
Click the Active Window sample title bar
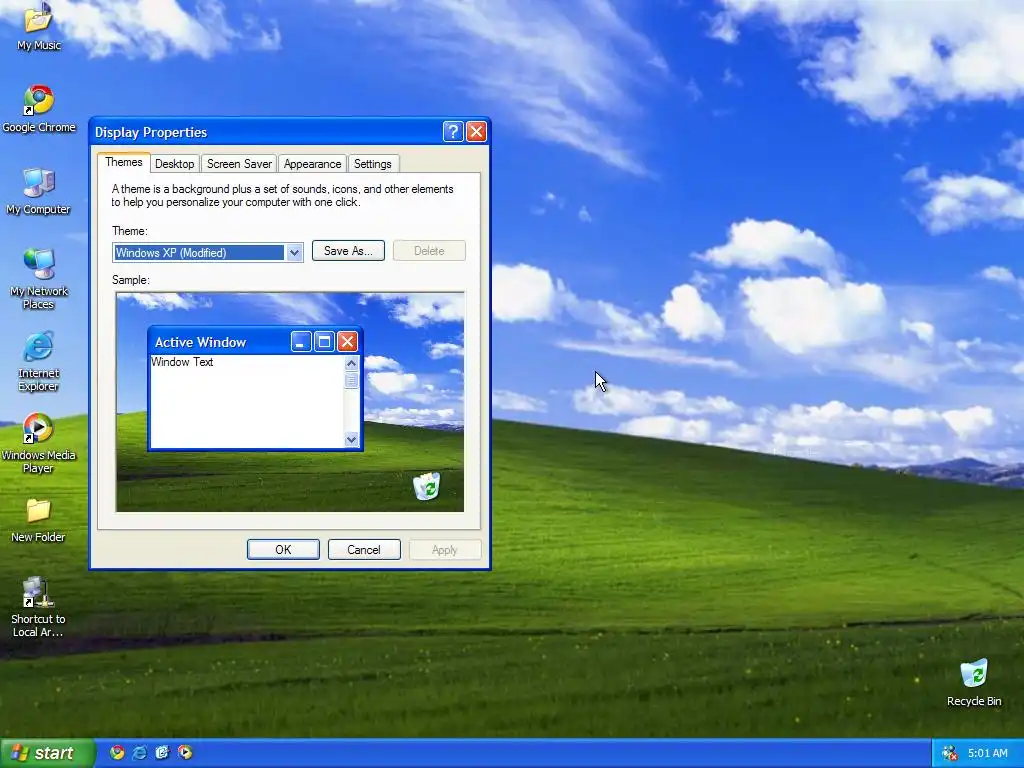click(x=255, y=342)
